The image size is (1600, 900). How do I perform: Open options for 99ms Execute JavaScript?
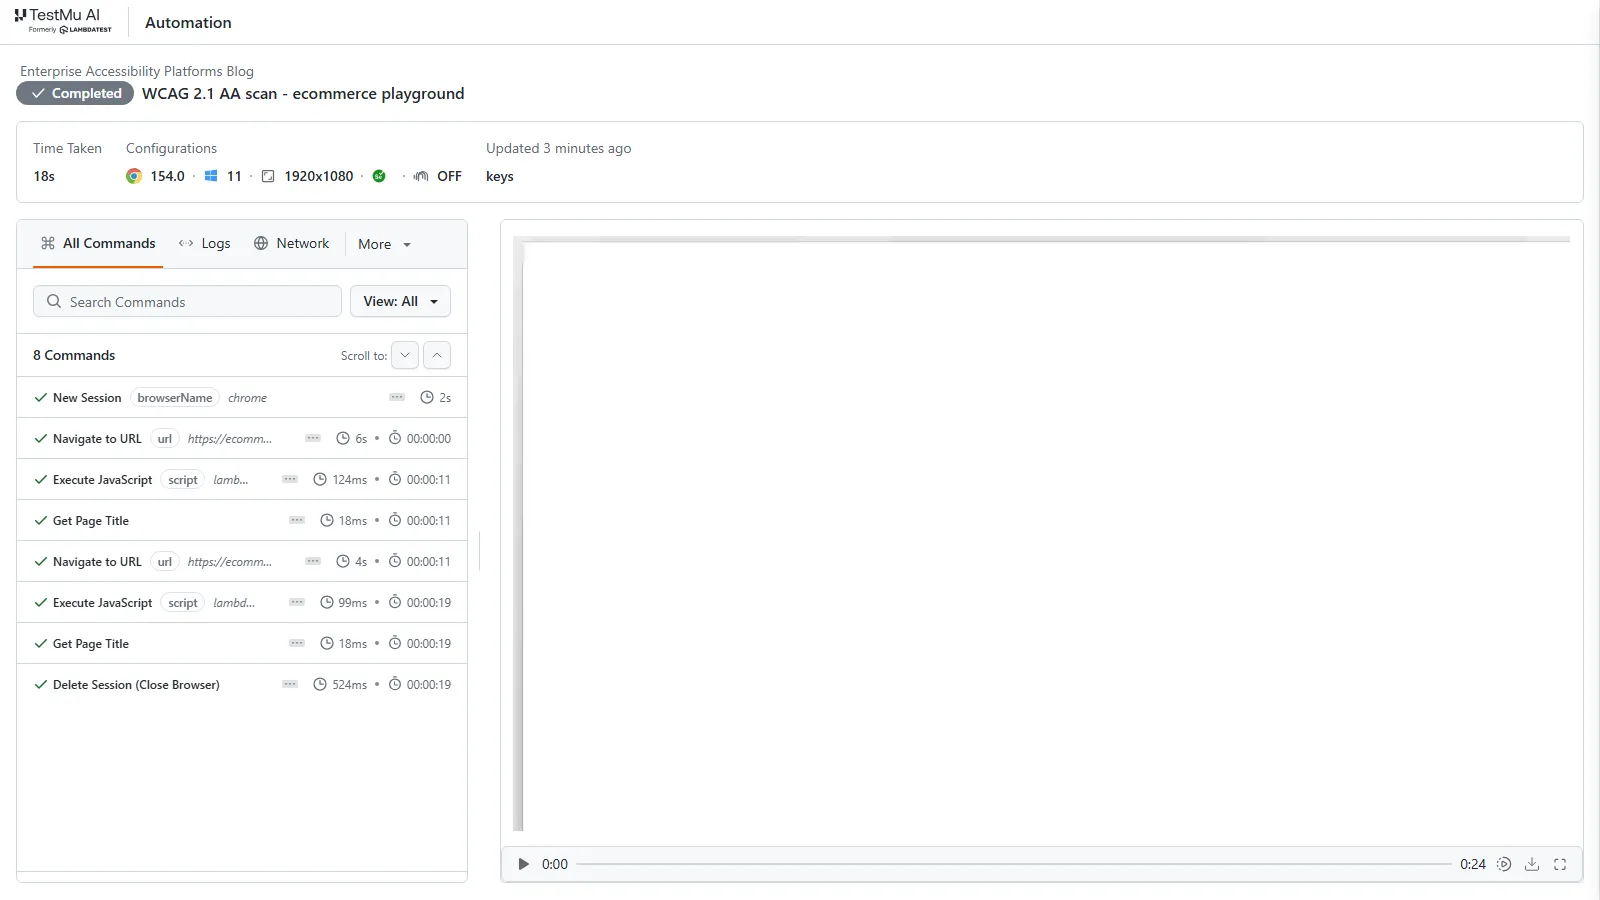[x=297, y=602]
